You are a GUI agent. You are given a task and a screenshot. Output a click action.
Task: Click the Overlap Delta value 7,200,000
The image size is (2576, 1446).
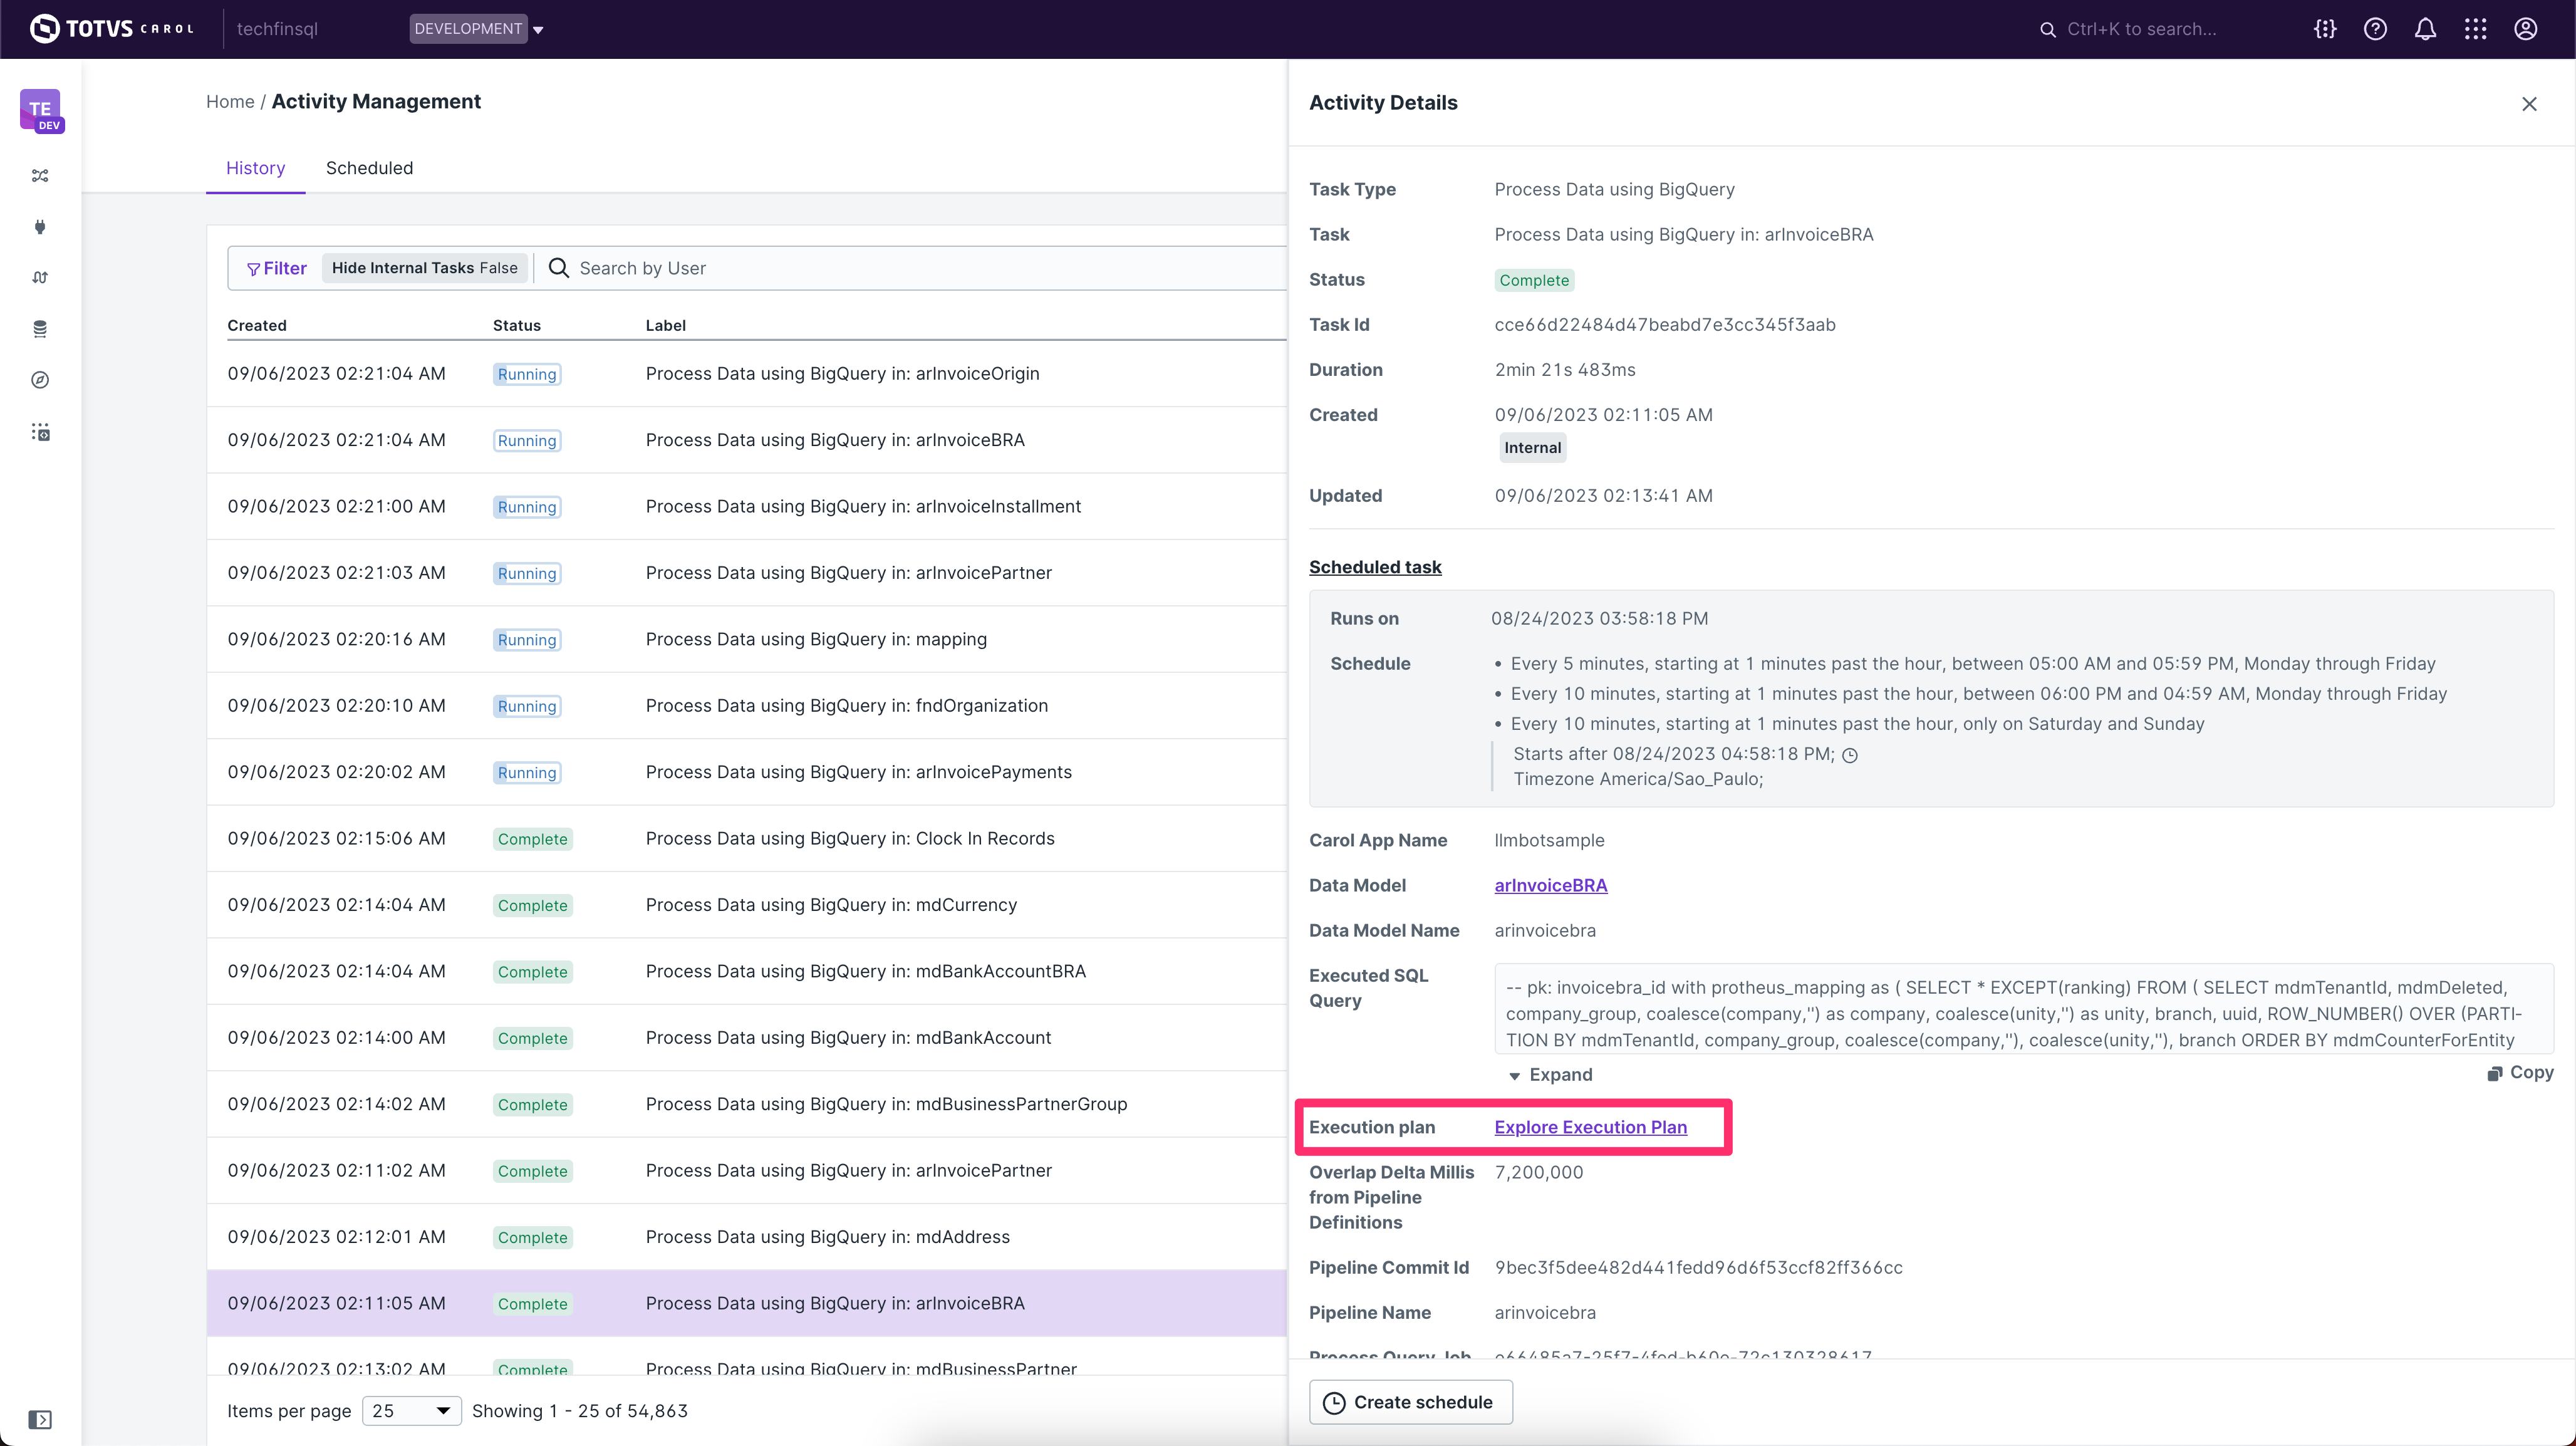coord(1539,1172)
